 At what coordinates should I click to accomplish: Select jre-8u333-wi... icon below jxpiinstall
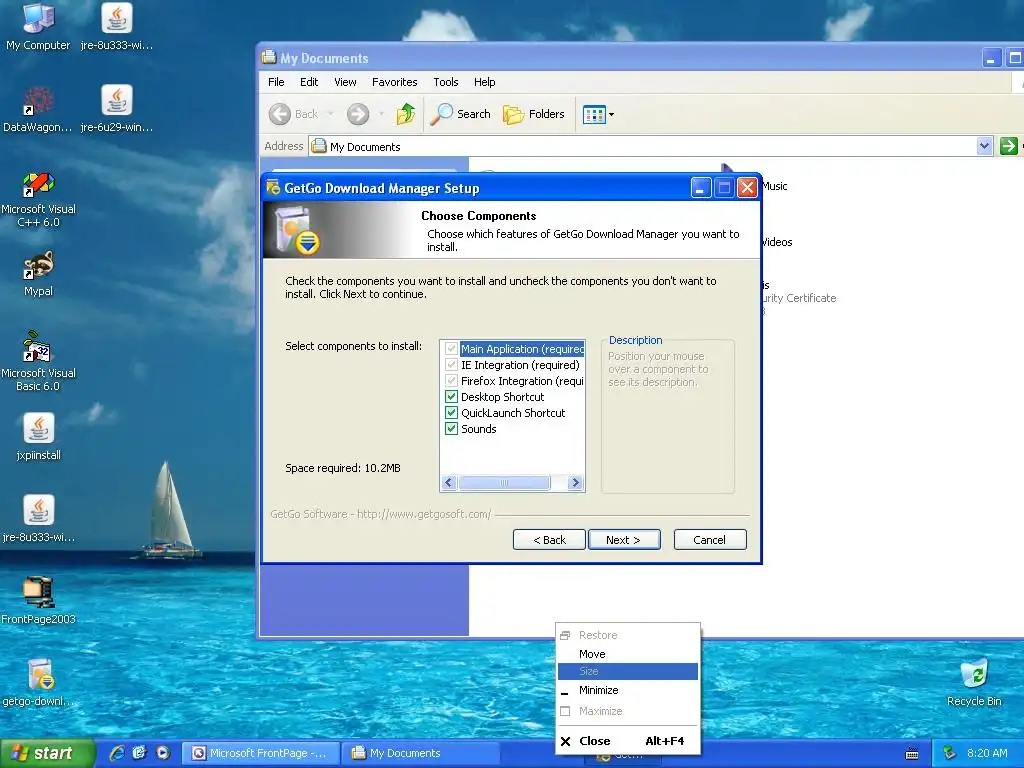click(x=38, y=519)
